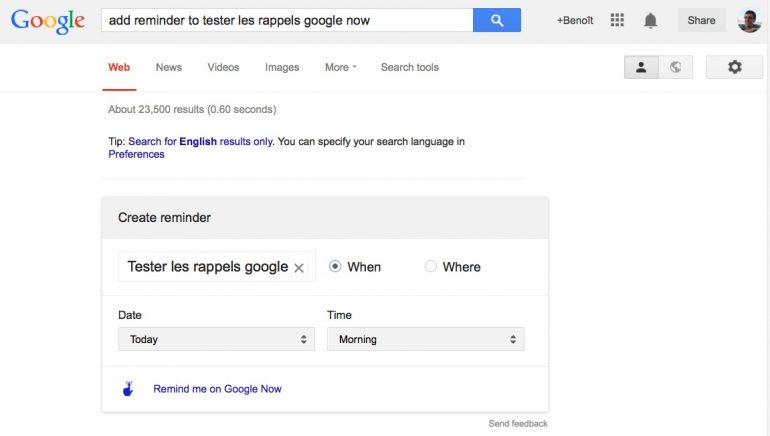Viewport: 770px width, 436px height.
Task: Open the Preferences link
Action: (136, 154)
